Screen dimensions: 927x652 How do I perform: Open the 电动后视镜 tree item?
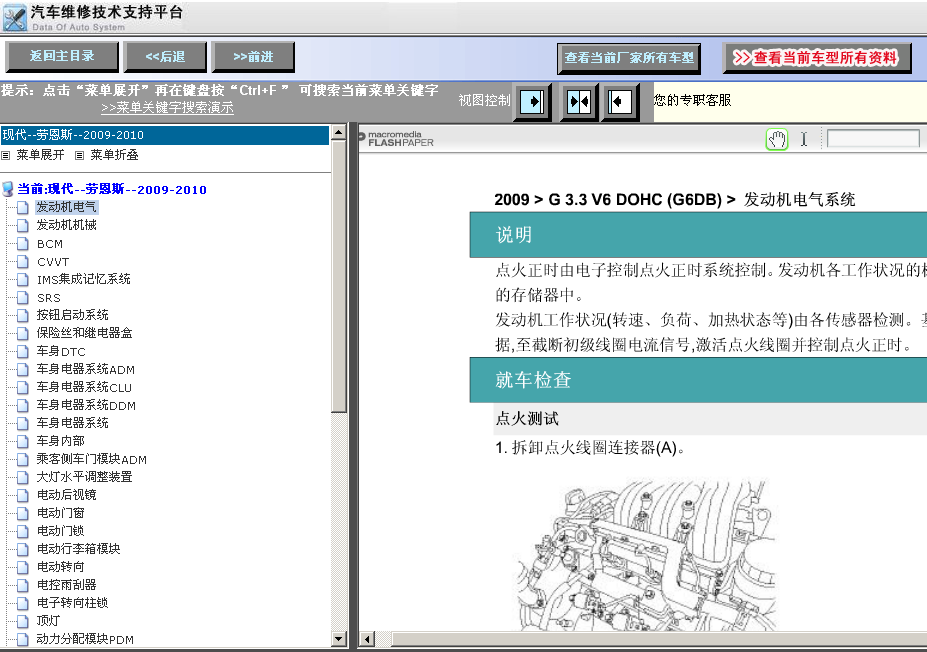66,495
